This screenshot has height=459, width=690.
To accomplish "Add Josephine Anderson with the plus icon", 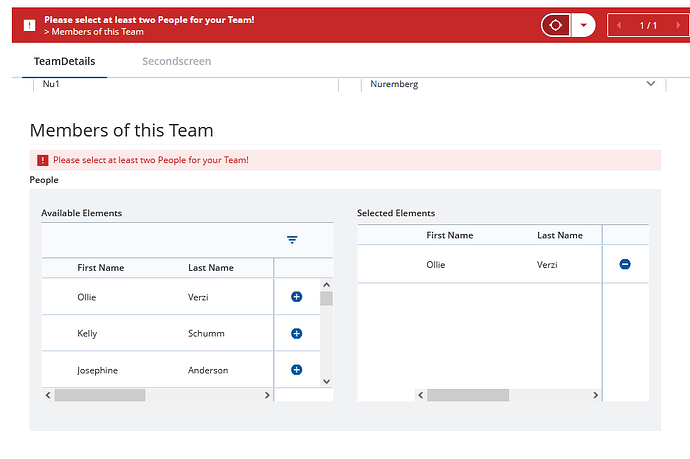I will click(297, 370).
